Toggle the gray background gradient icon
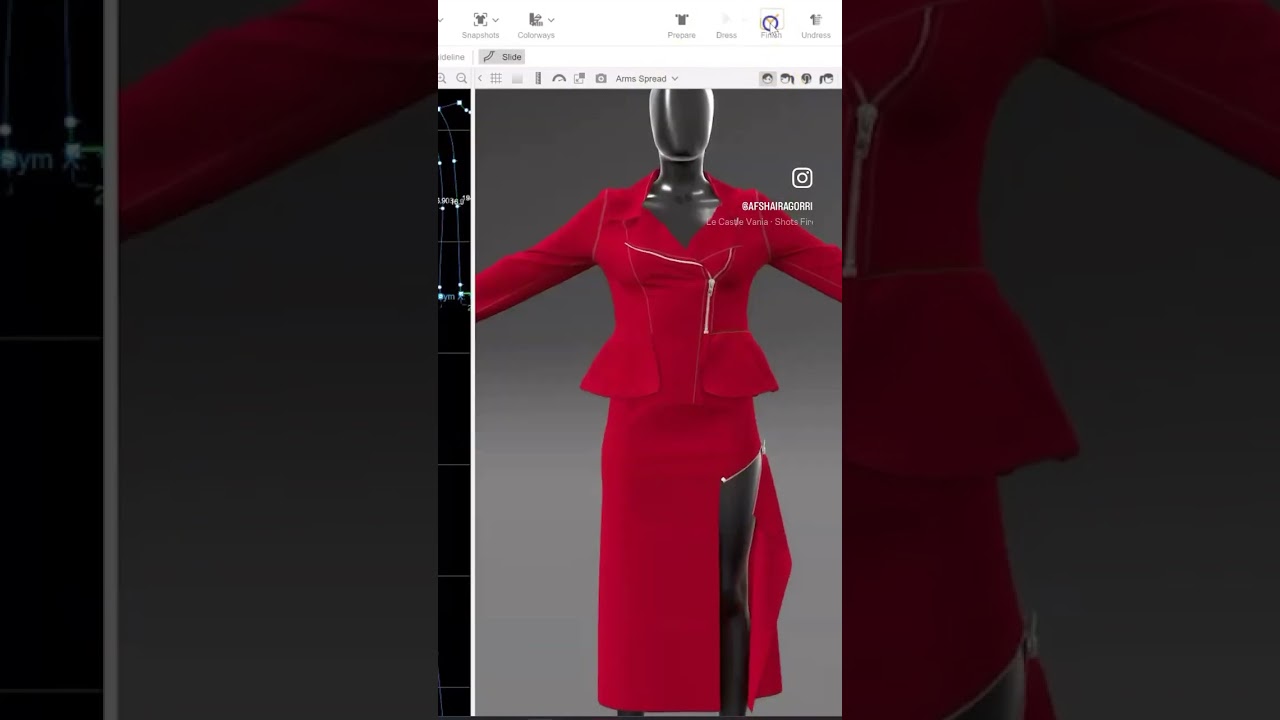The height and width of the screenshot is (720, 1280). coord(517,78)
